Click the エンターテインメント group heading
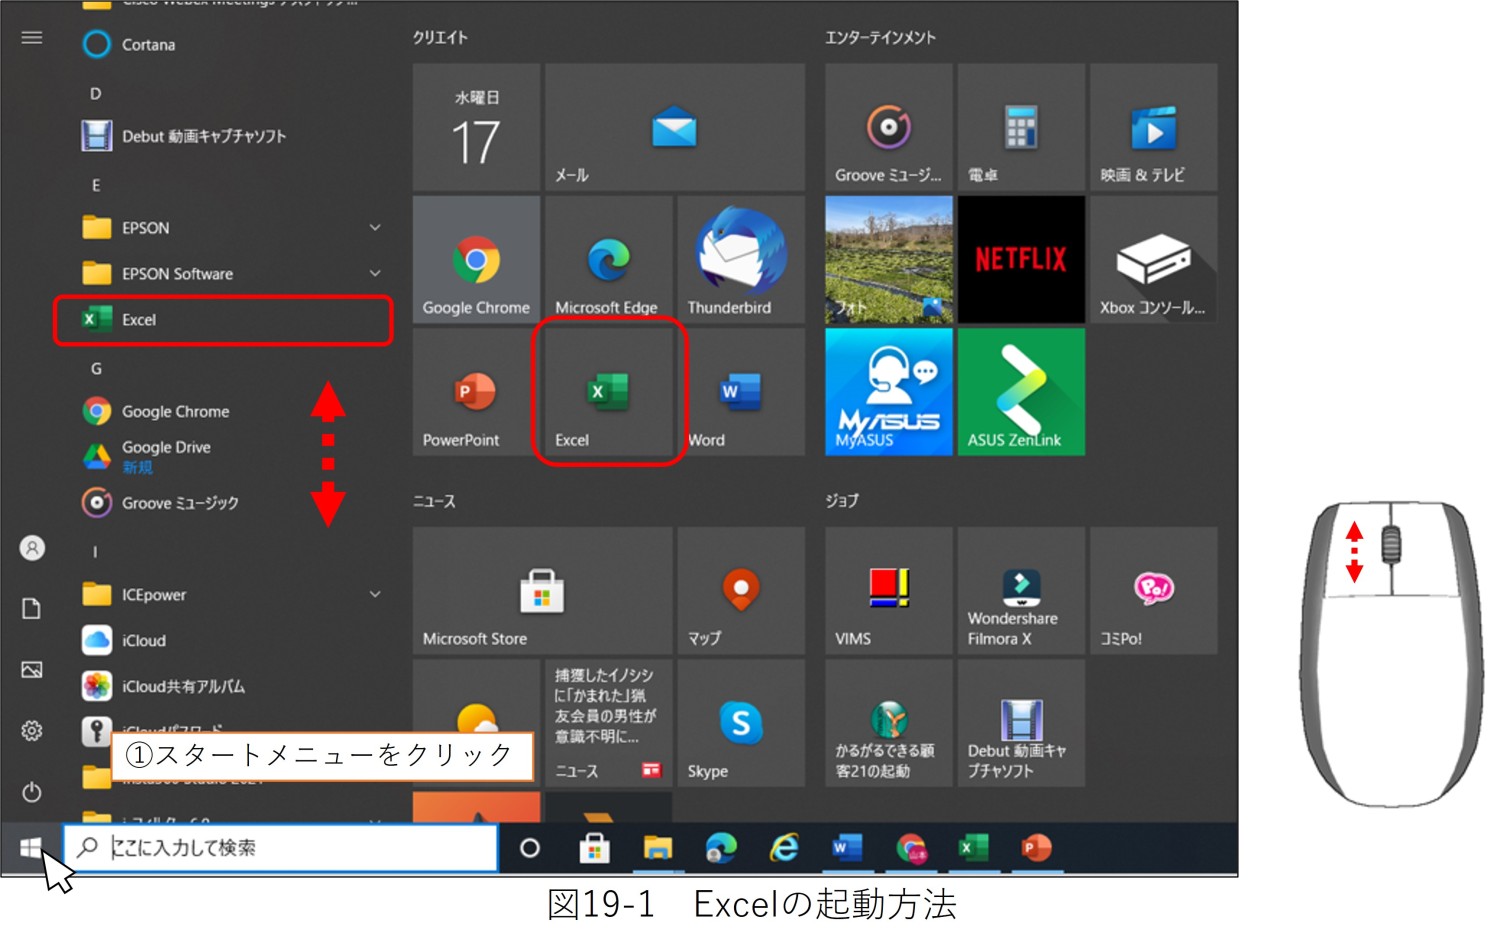1500x949 pixels. click(x=880, y=38)
